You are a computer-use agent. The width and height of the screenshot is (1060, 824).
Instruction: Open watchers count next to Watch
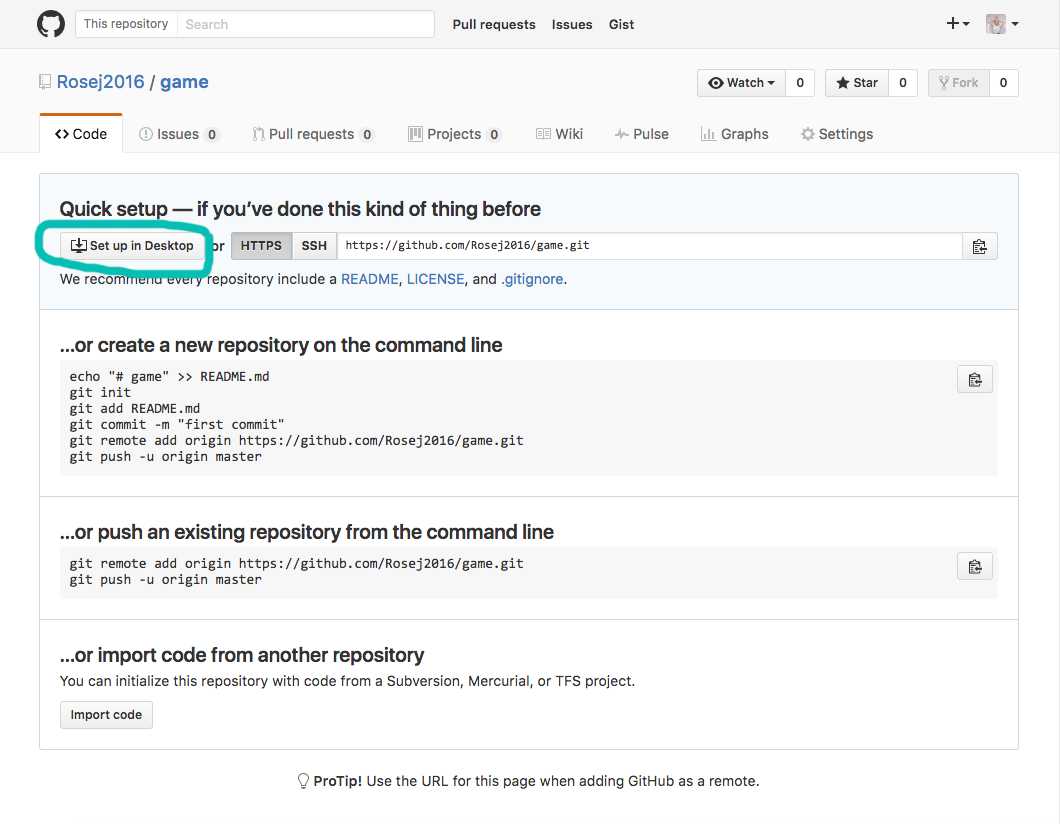coord(800,82)
